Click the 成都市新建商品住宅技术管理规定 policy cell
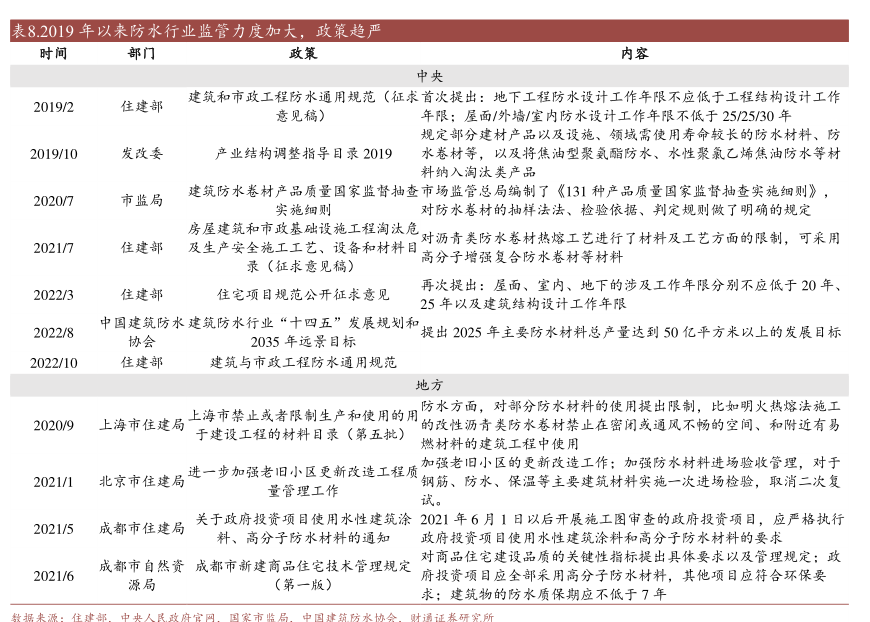This screenshot has width=870, height=622. point(303,575)
